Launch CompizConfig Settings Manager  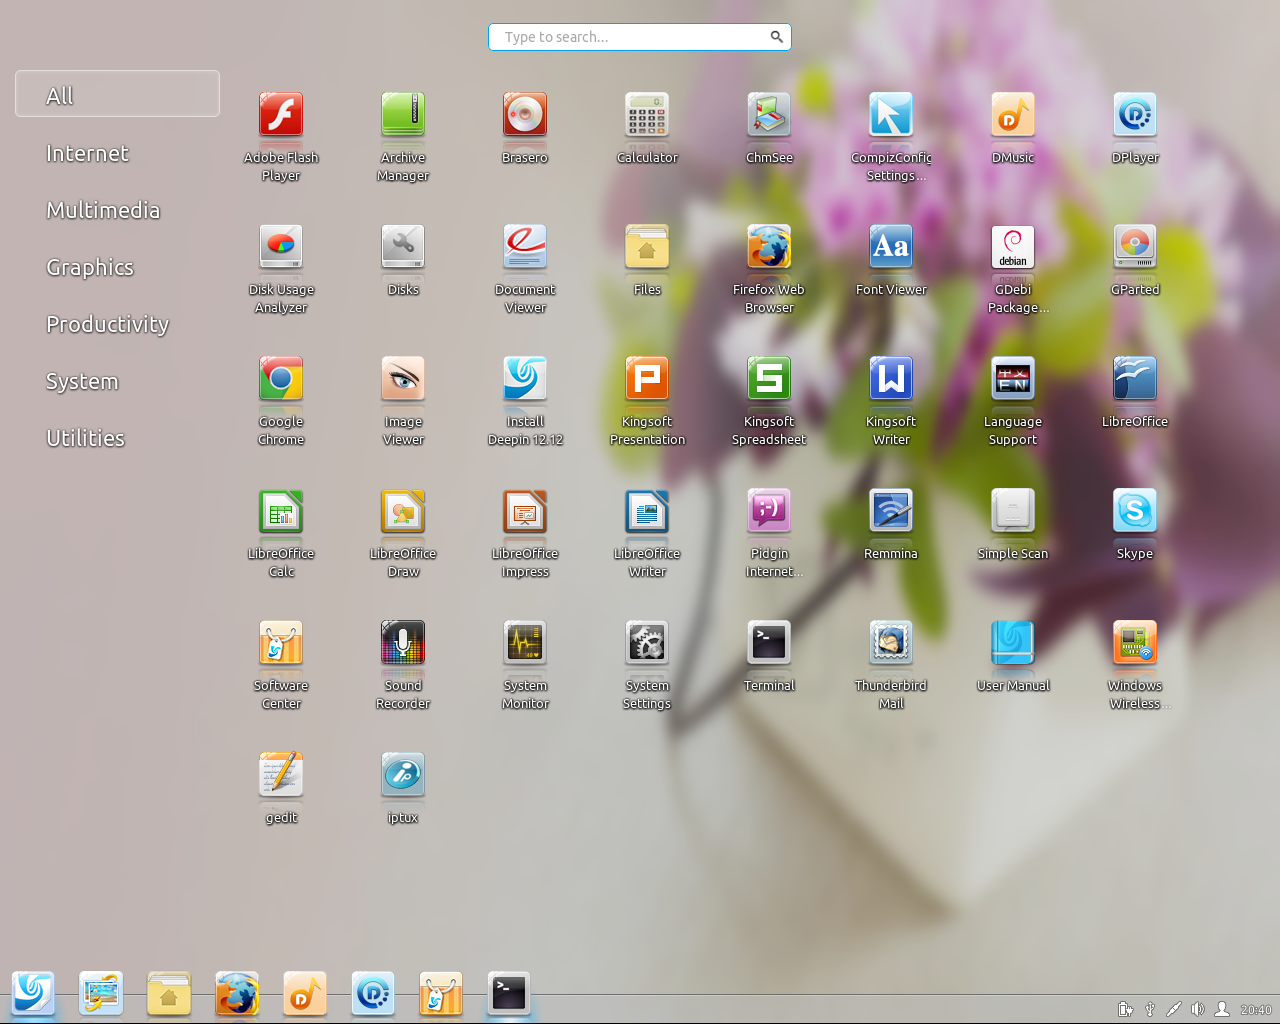(891, 114)
